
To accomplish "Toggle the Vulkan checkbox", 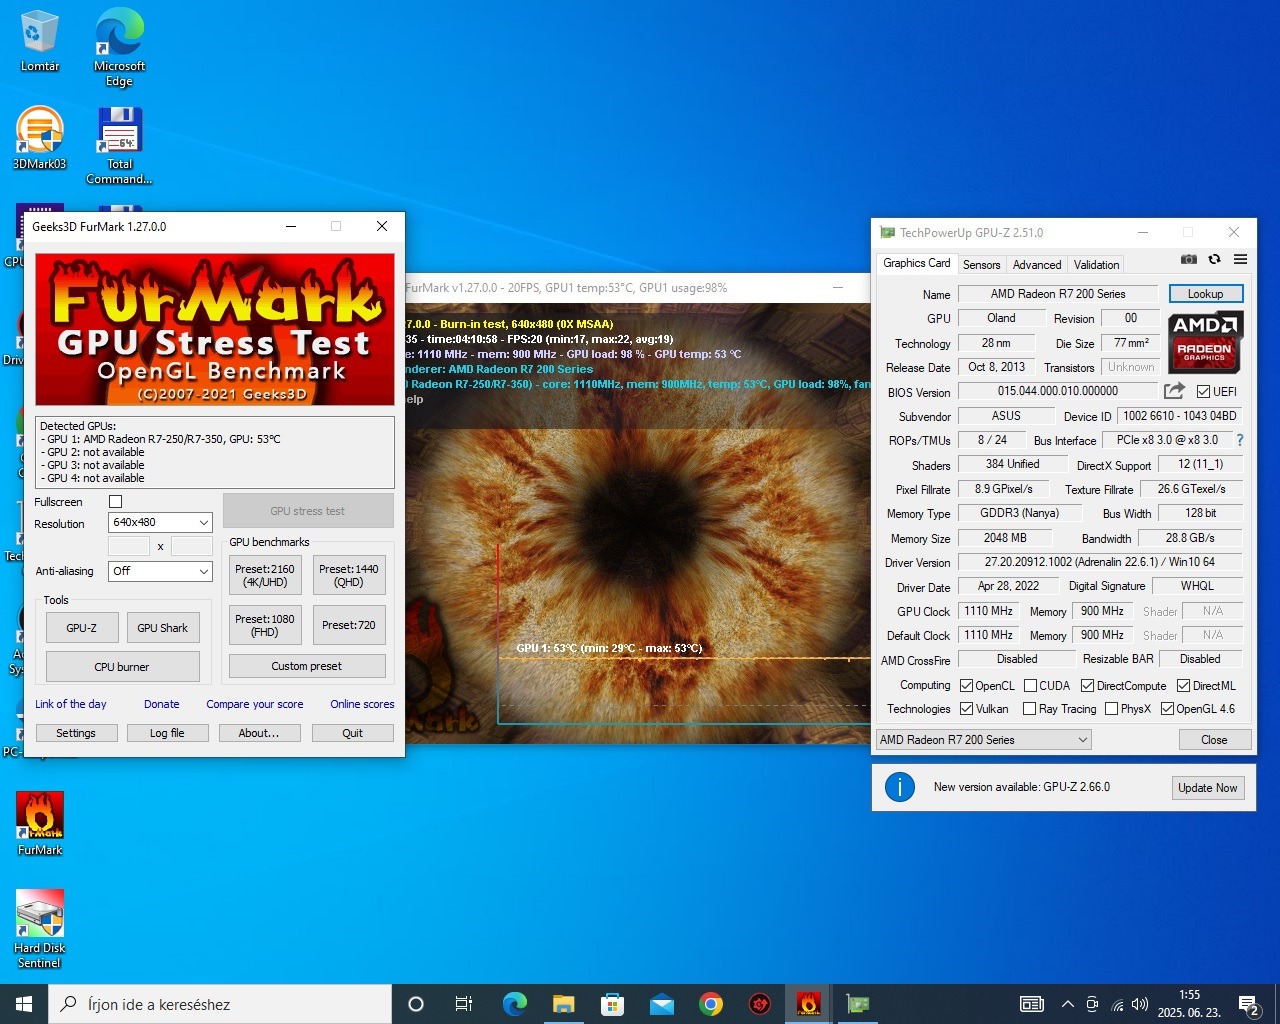I will point(966,709).
